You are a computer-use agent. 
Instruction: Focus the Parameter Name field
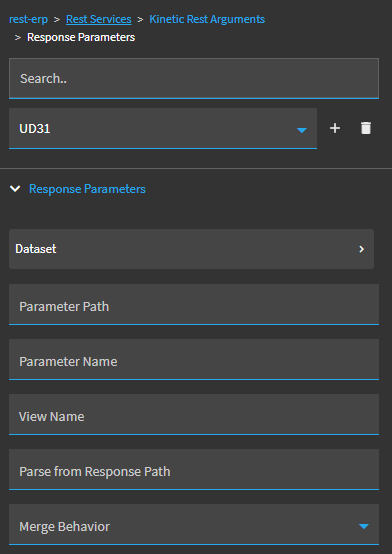[x=194, y=359]
